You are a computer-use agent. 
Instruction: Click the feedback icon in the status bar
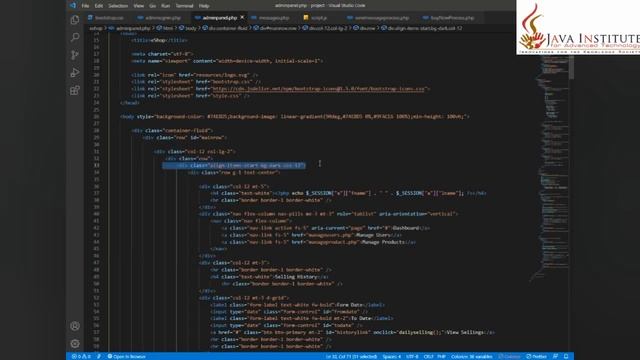click(x=555, y=356)
